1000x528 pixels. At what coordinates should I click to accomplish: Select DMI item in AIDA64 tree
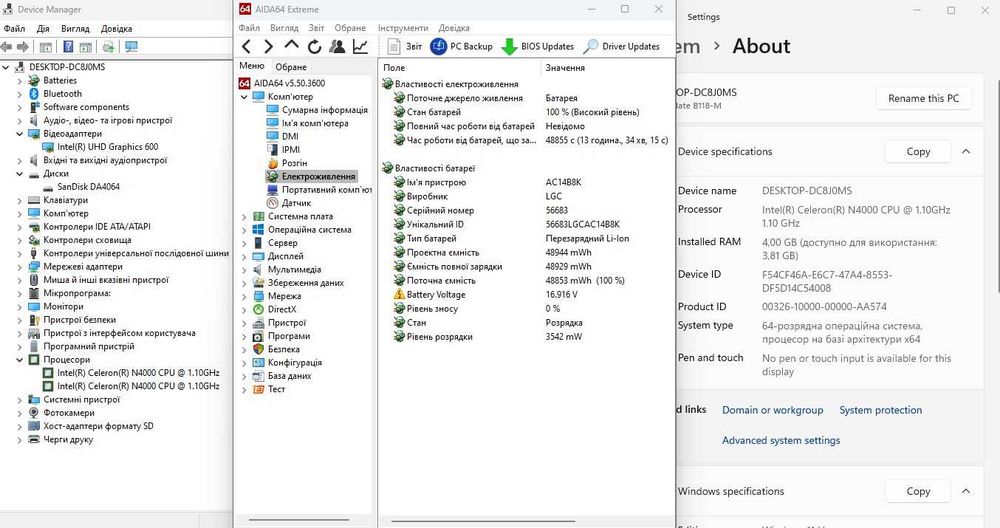click(290, 136)
